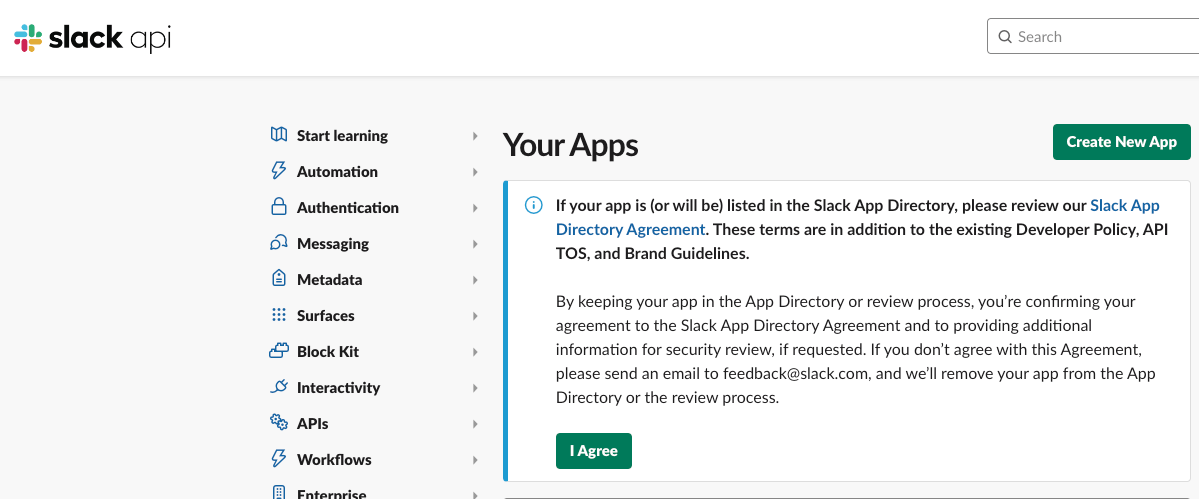The image size is (1199, 499).
Task: Click the Block Kit bricks icon
Action: (279, 351)
